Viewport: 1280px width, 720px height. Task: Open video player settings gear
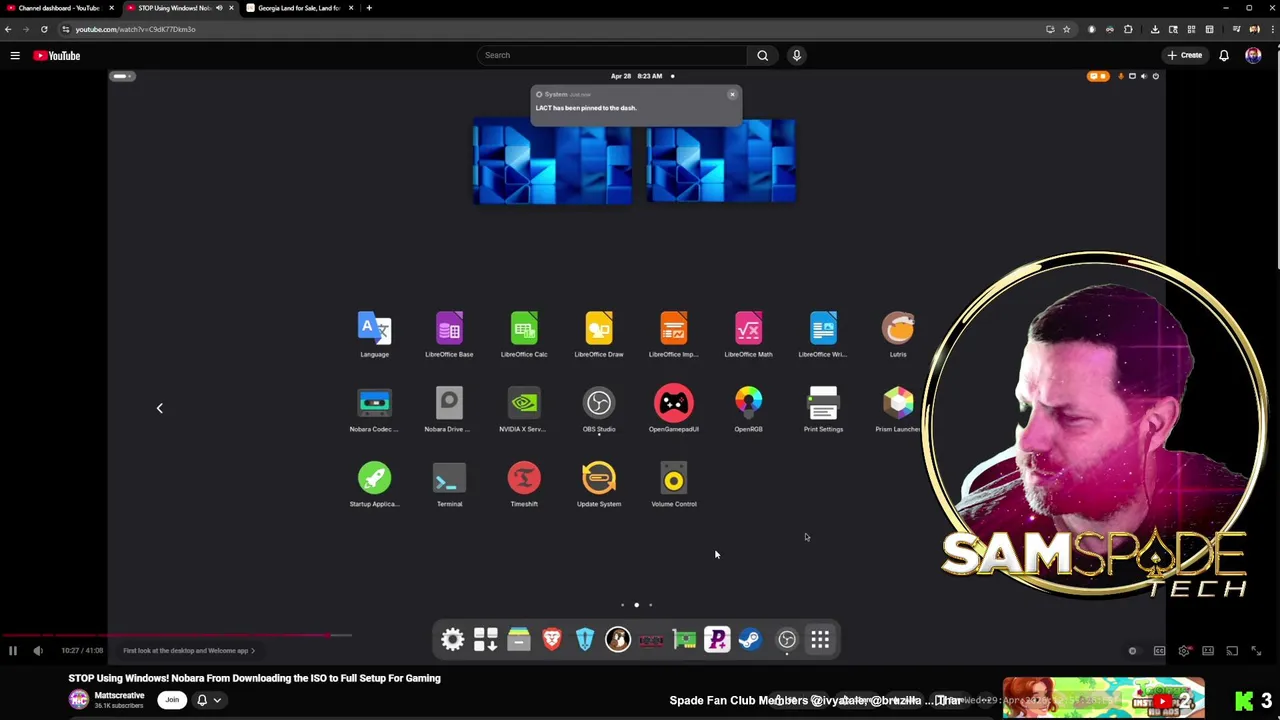click(1184, 651)
